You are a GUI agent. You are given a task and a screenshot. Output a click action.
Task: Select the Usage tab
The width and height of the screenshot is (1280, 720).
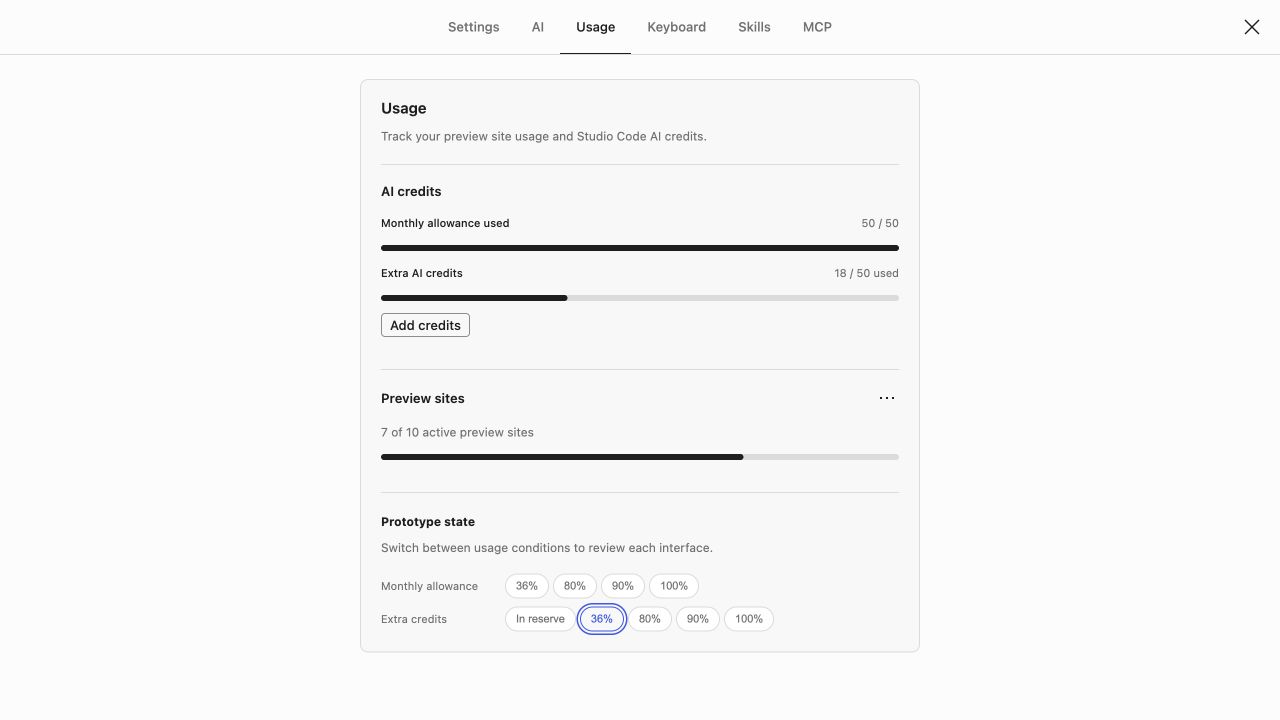click(595, 27)
